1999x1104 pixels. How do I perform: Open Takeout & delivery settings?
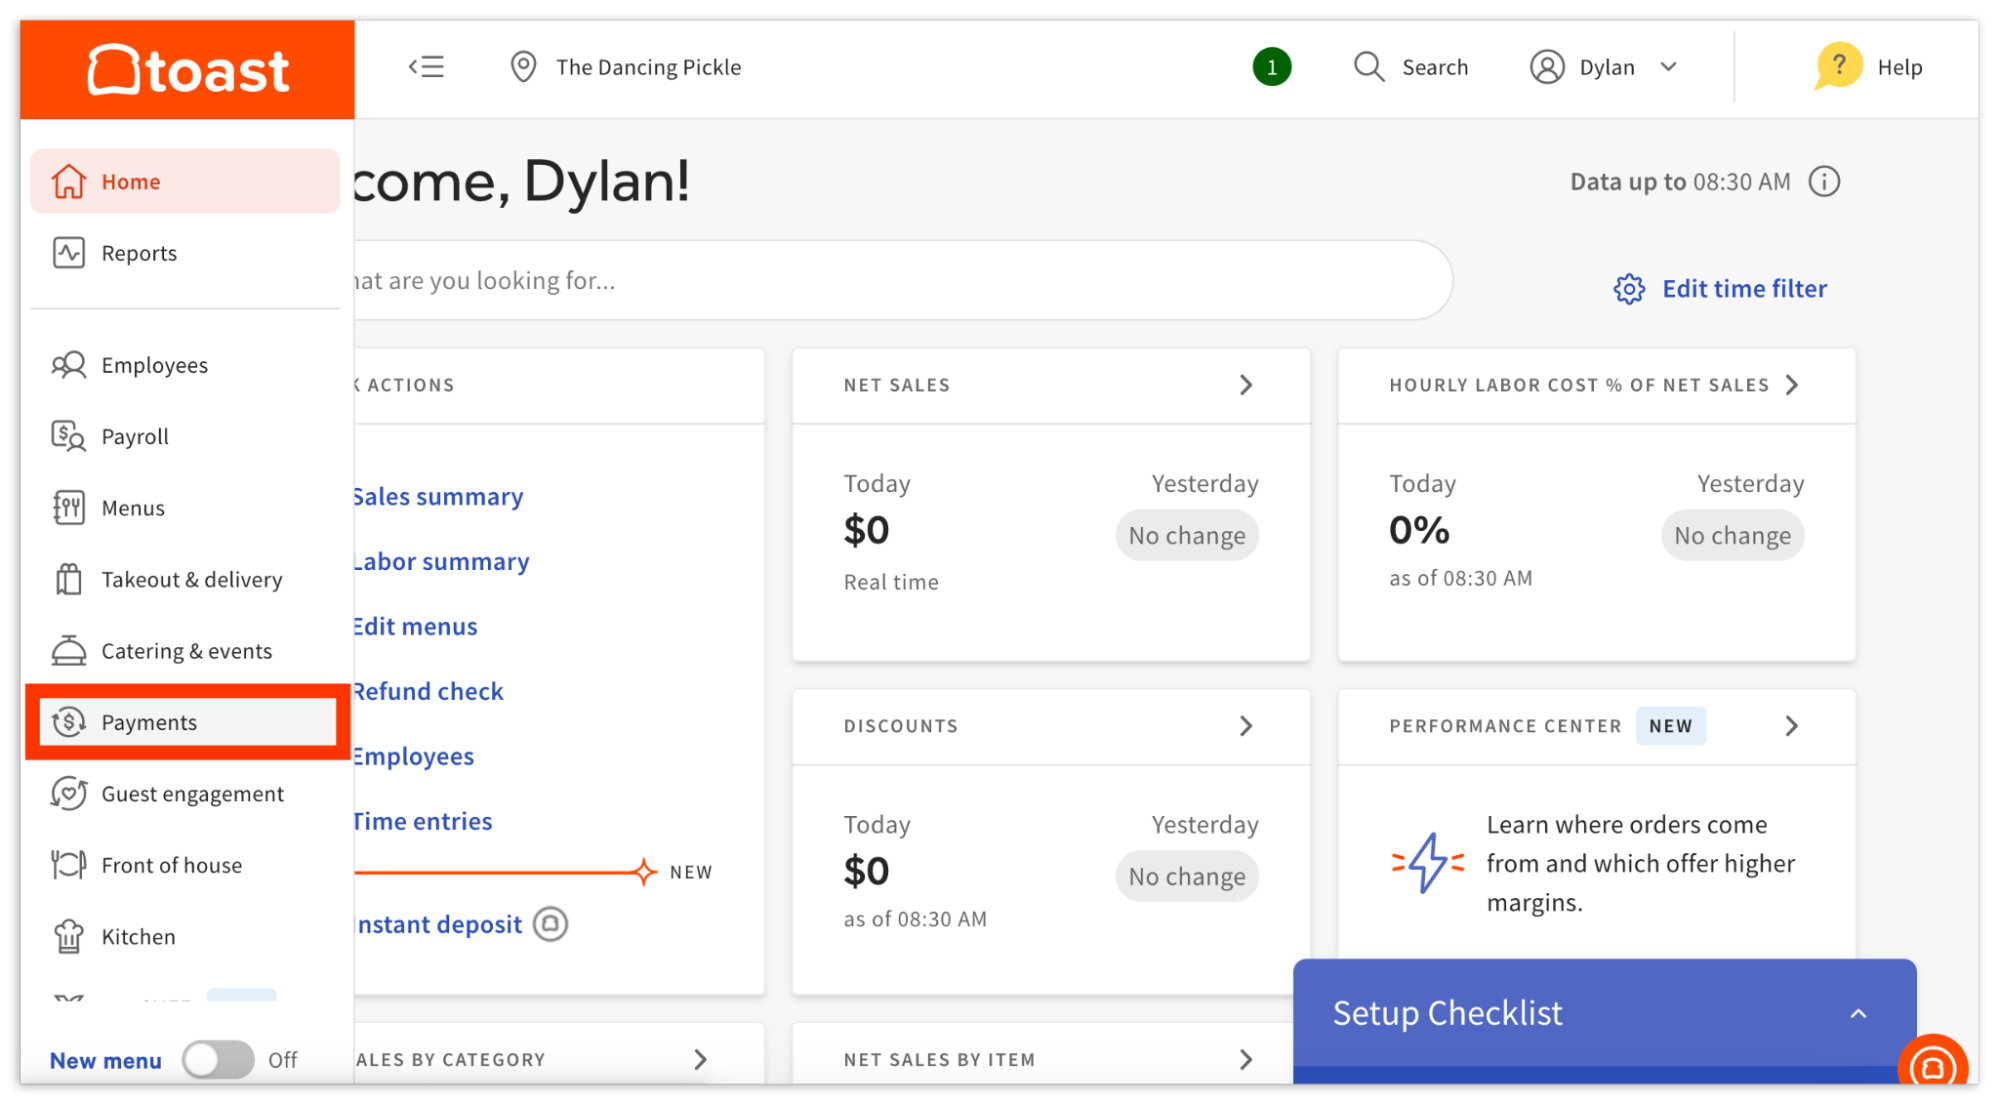[x=190, y=579]
